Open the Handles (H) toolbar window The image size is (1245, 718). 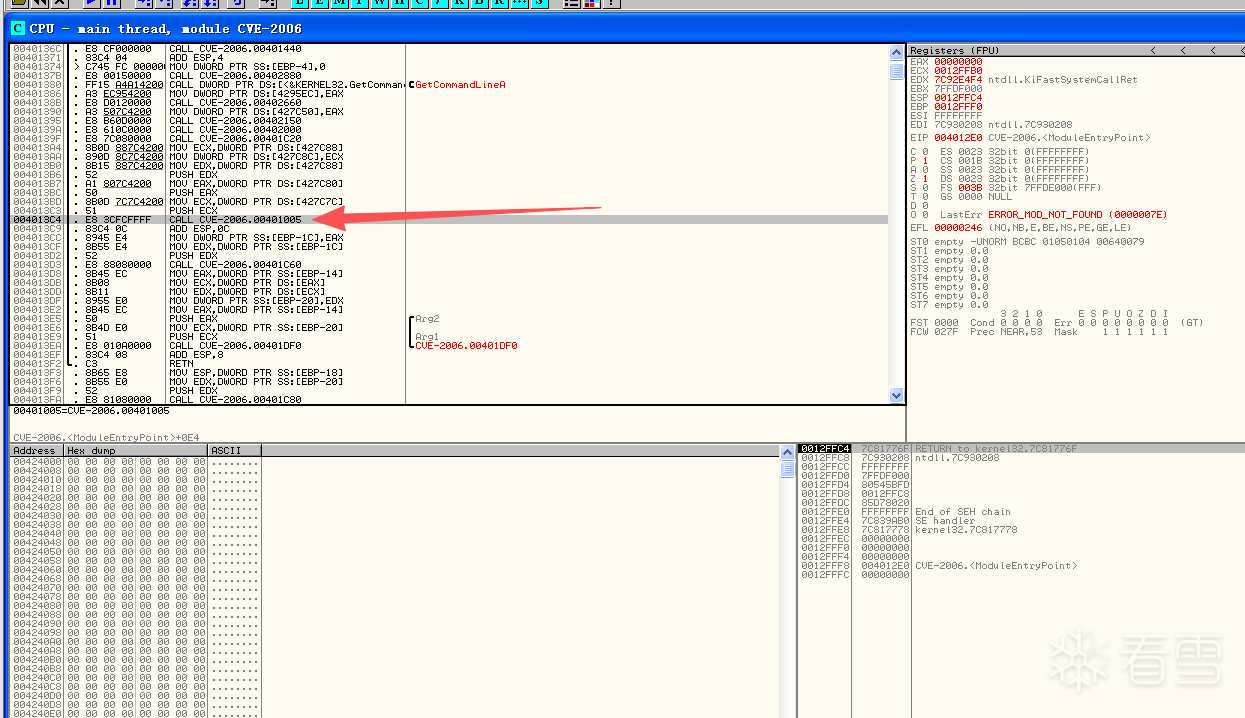pos(400,3)
